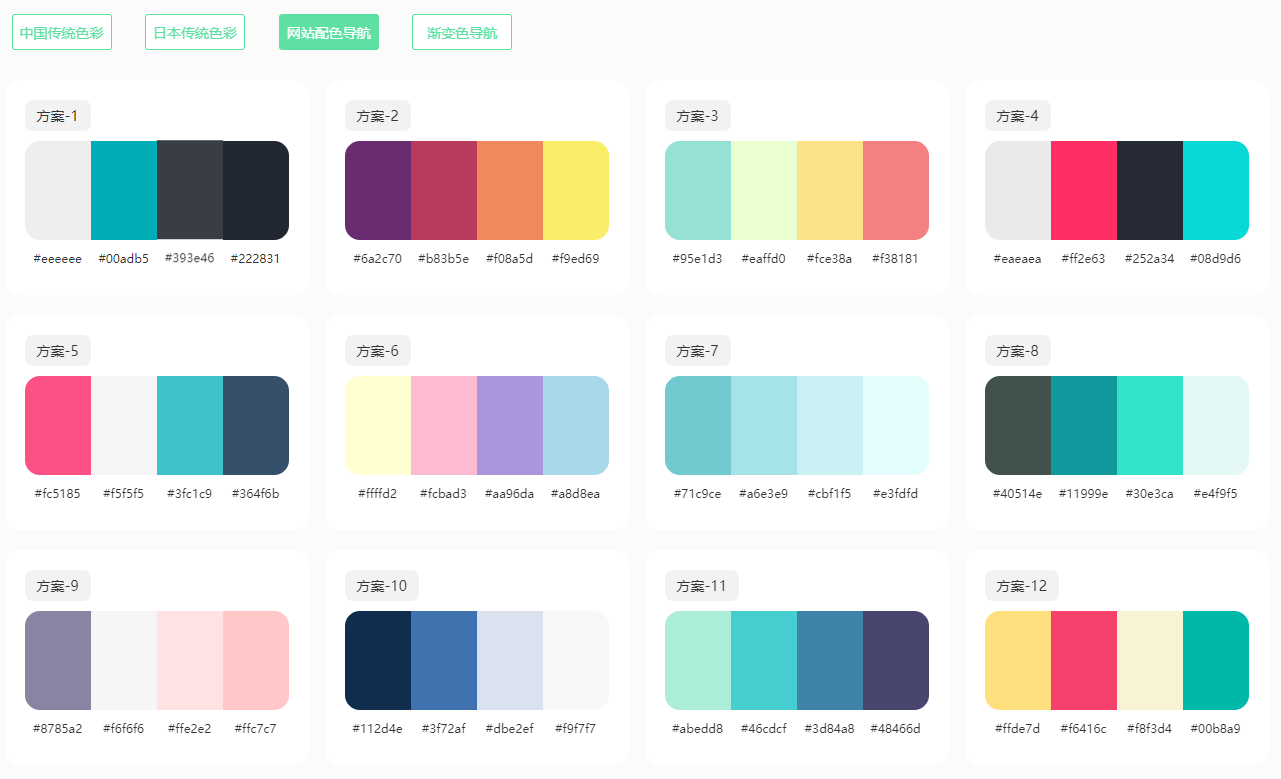Pick the pale yellow #ffffd2 swatch
This screenshot has height=779, width=1281.
[378, 425]
